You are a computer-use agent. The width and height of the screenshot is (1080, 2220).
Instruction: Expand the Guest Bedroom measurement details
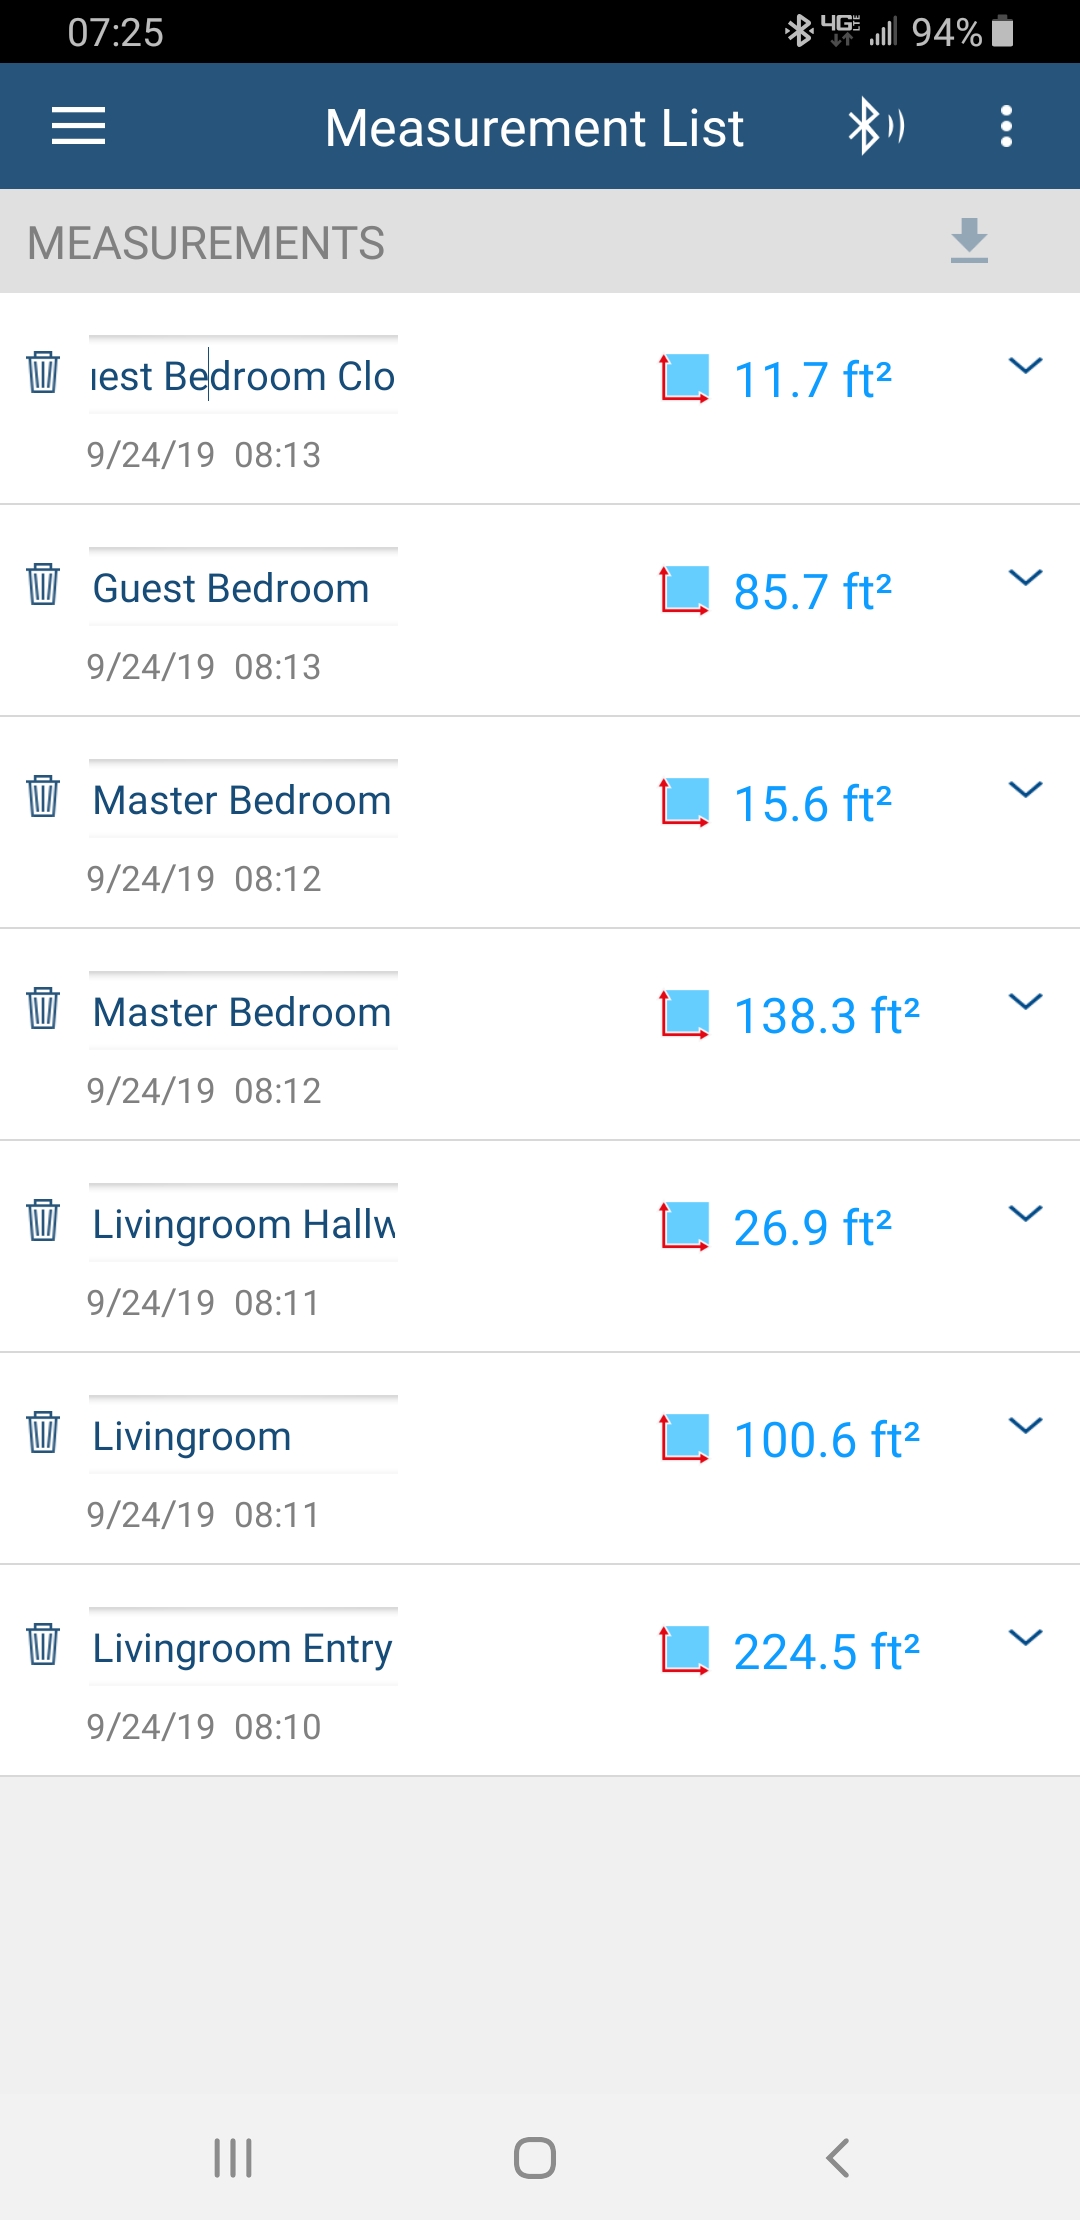[1025, 578]
